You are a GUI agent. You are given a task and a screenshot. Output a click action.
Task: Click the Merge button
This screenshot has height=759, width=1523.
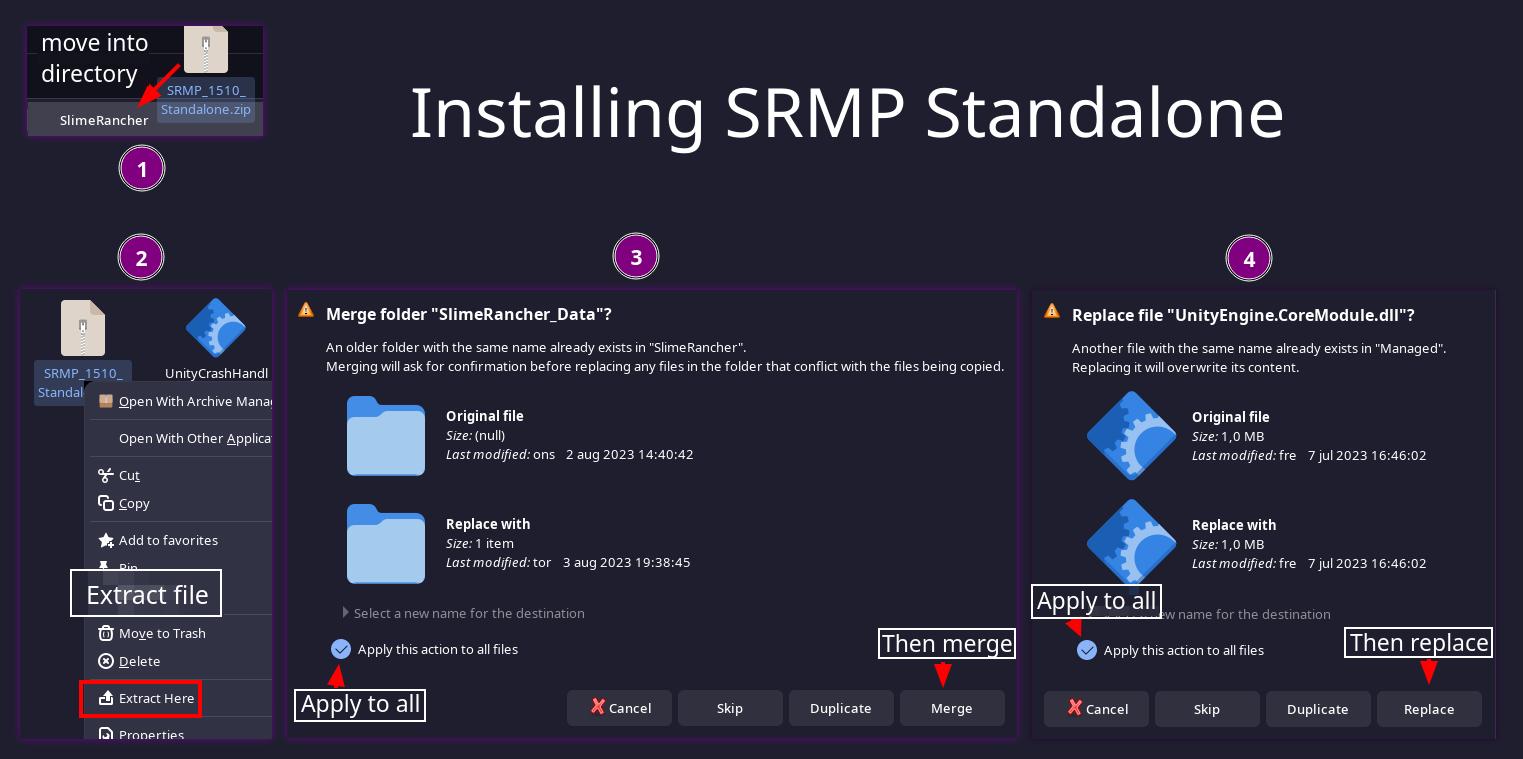coord(952,708)
